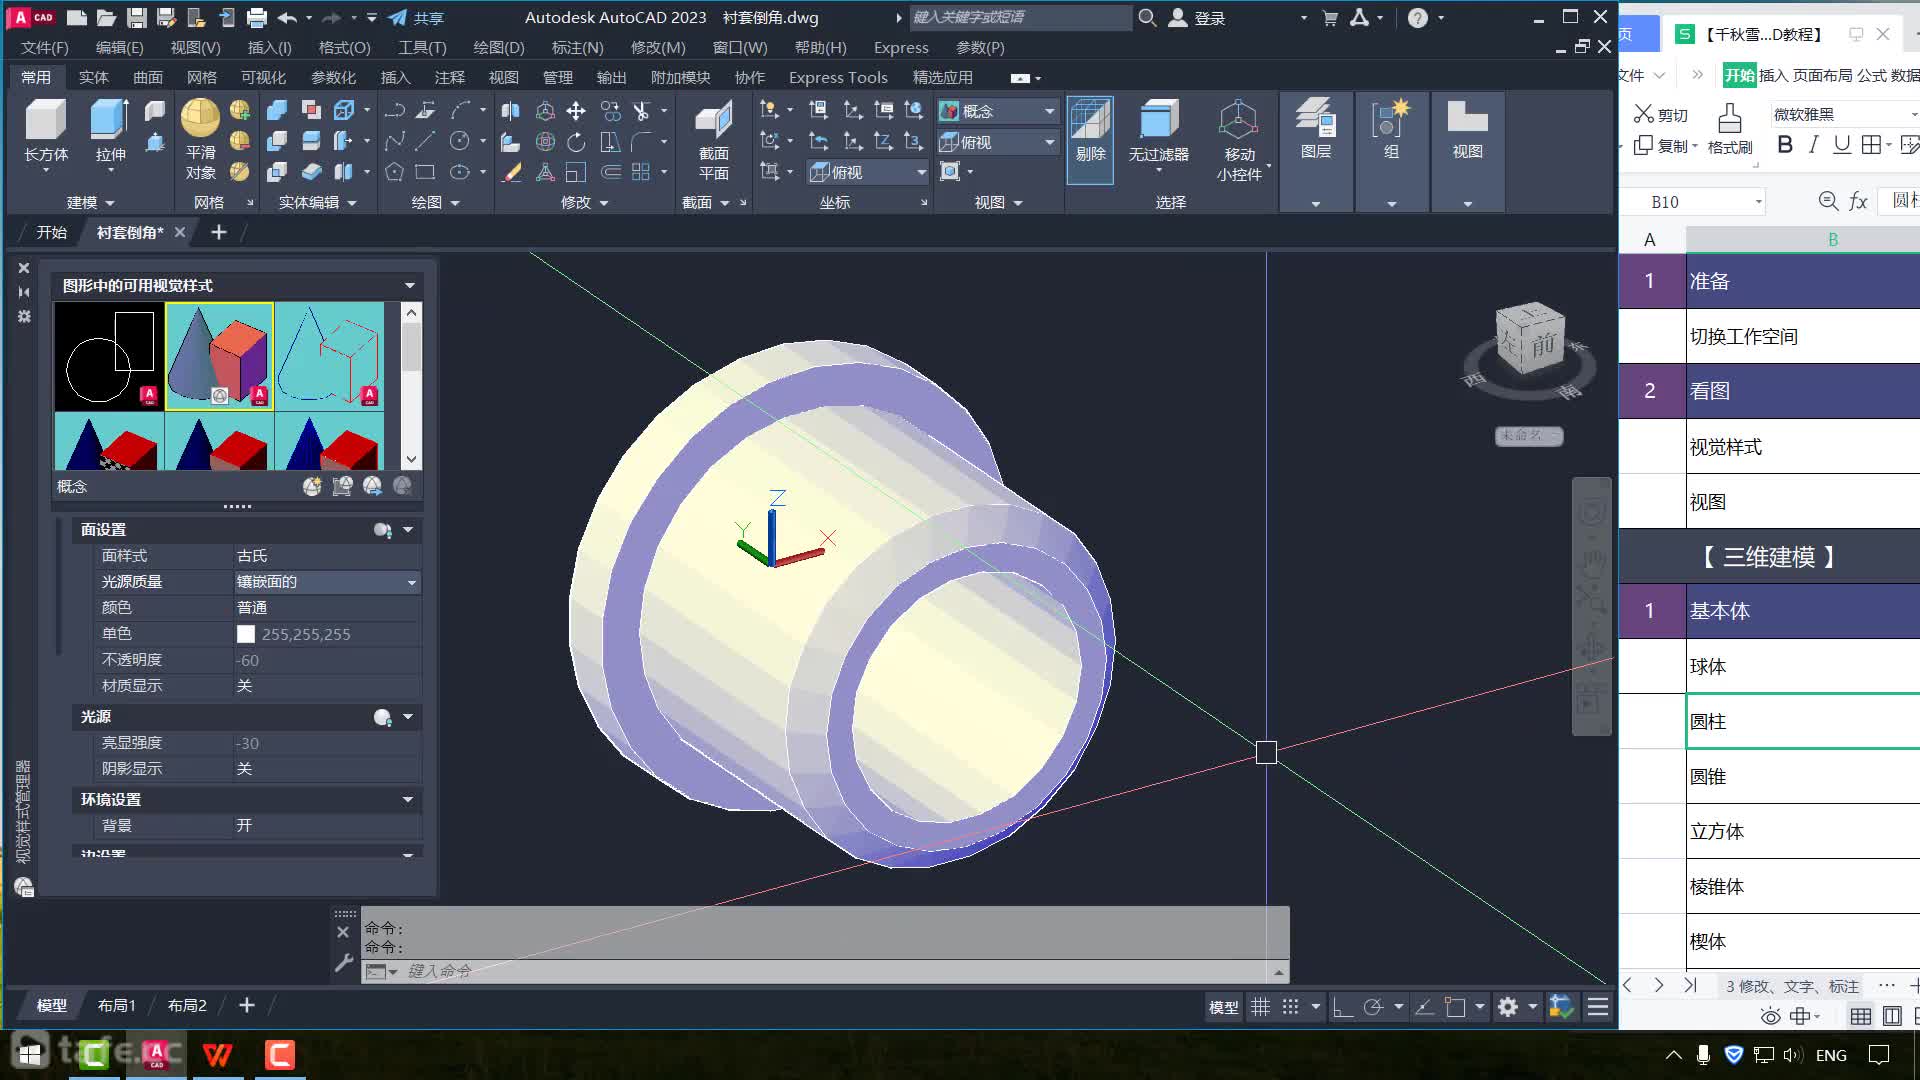Select the Rotate tool in 修改 panel
Image resolution: width=1920 pixels, height=1080 pixels.
tap(576, 142)
